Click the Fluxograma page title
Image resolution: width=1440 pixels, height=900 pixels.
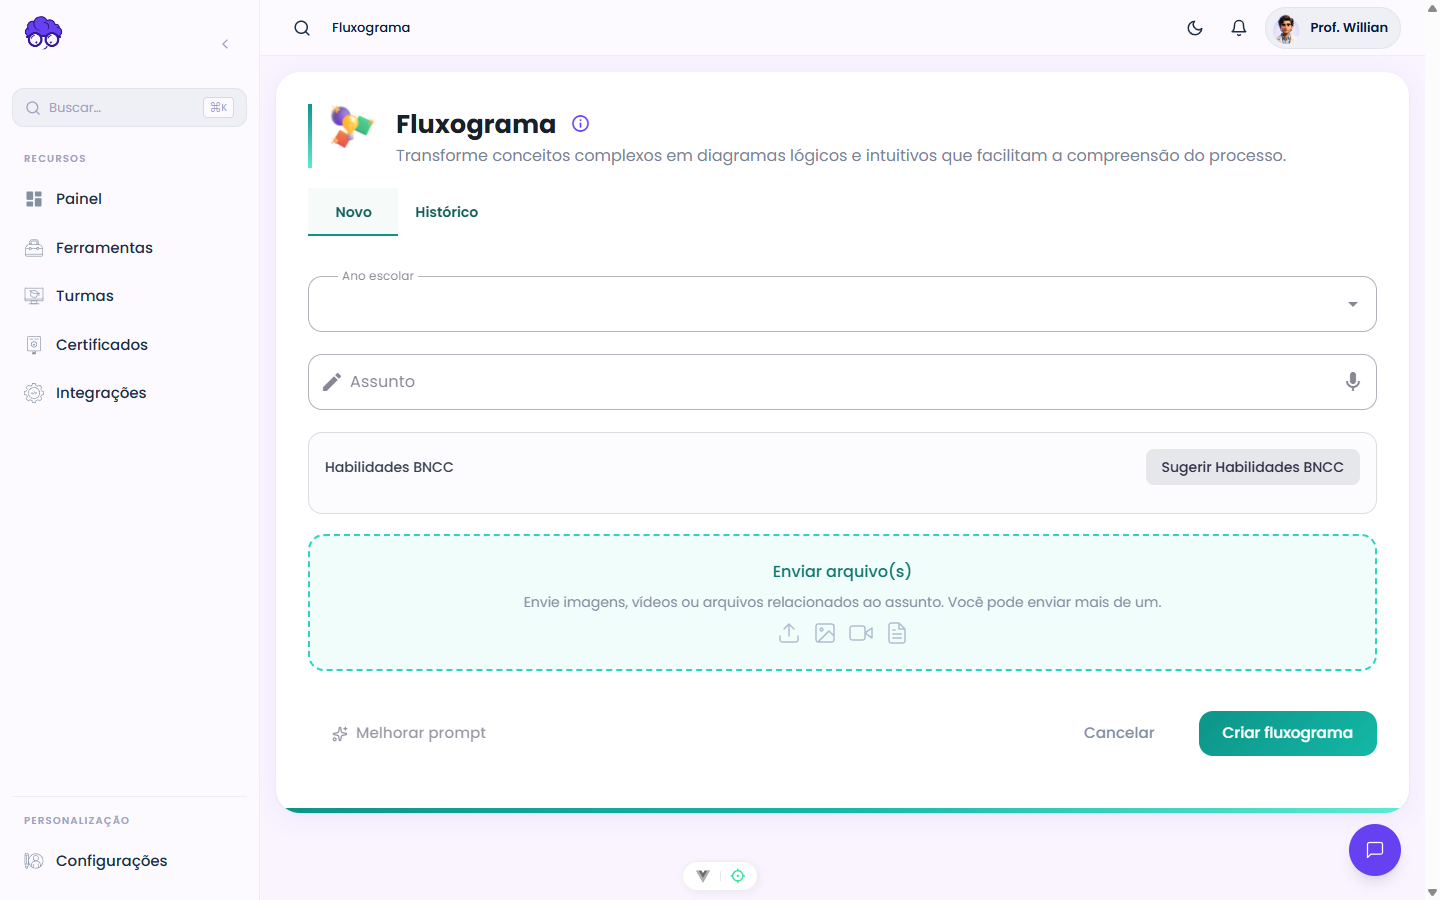(476, 124)
